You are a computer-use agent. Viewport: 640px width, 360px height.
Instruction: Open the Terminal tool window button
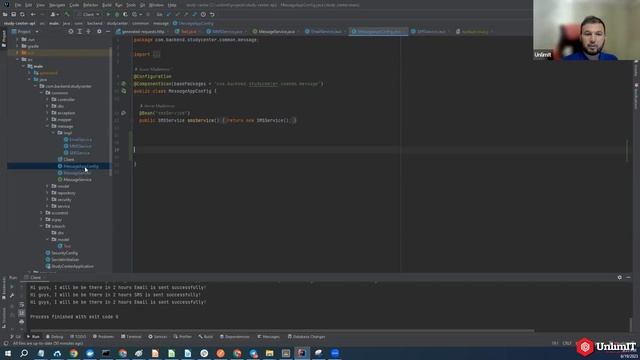(x=131, y=337)
